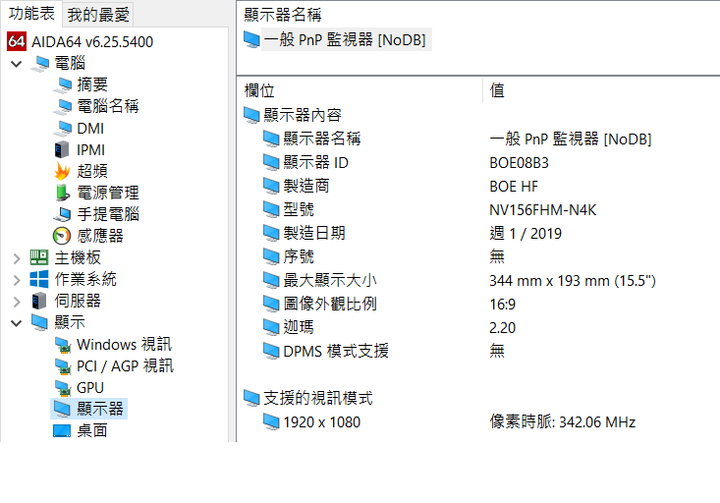Click the BOE08B3 value

[519, 163]
